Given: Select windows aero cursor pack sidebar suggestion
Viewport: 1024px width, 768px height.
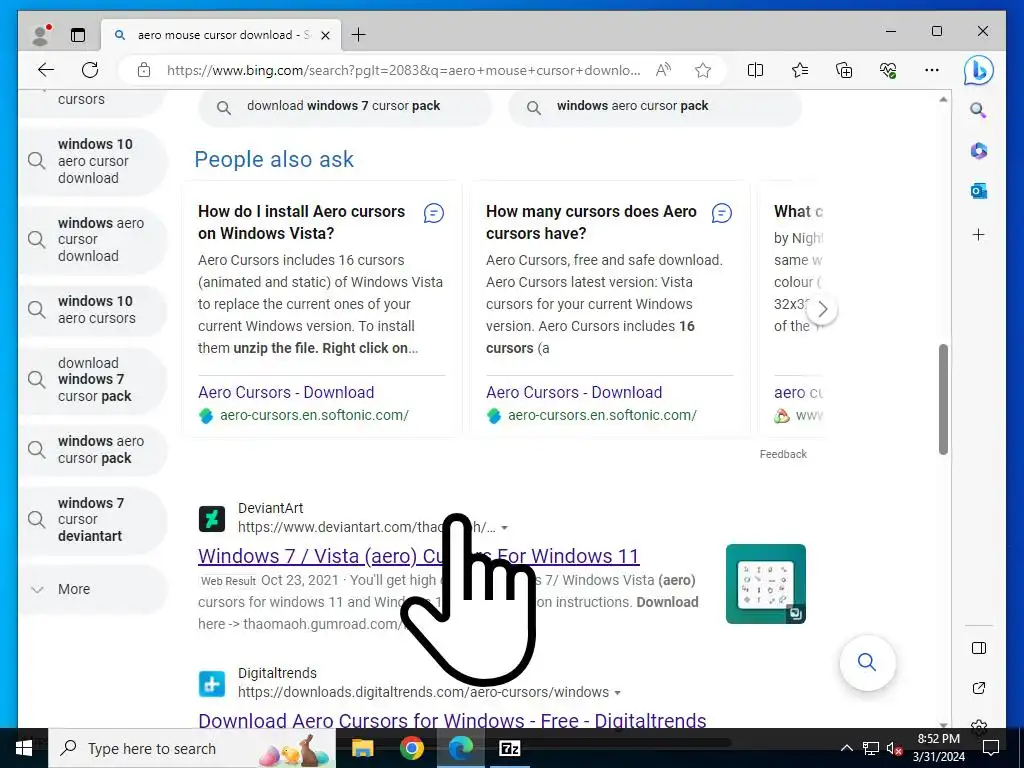Looking at the screenshot, I should pyautogui.click(x=92, y=450).
